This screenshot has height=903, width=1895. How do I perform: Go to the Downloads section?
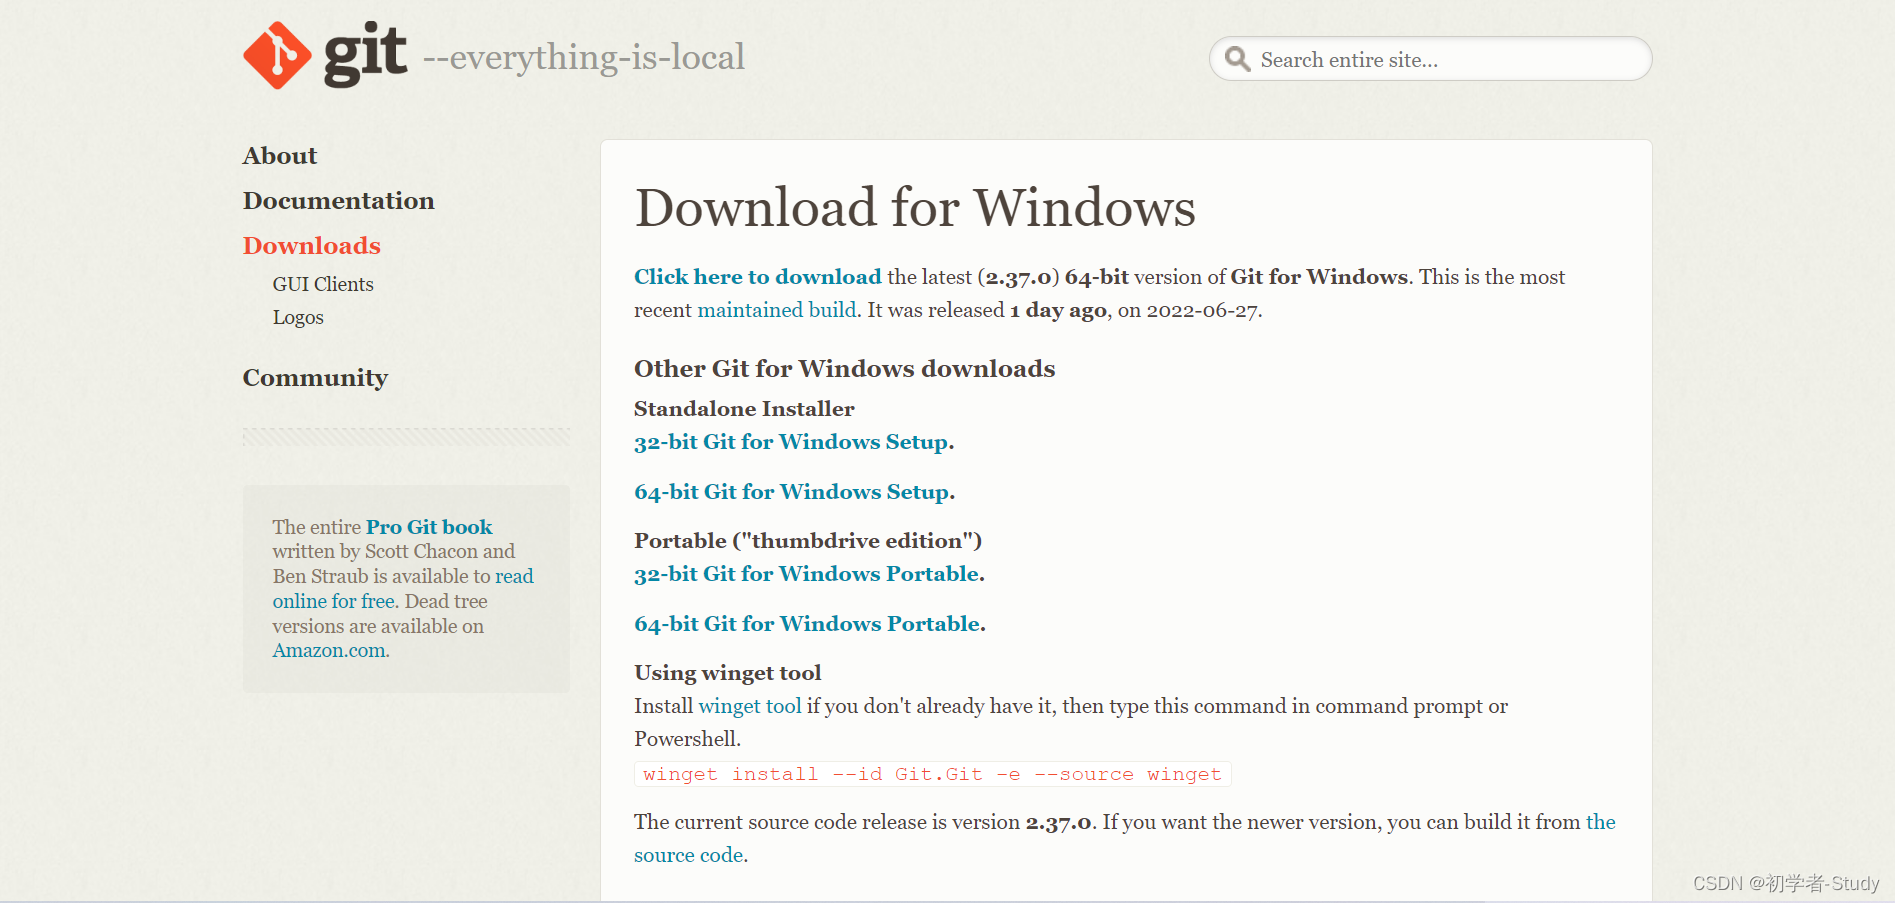point(312,246)
